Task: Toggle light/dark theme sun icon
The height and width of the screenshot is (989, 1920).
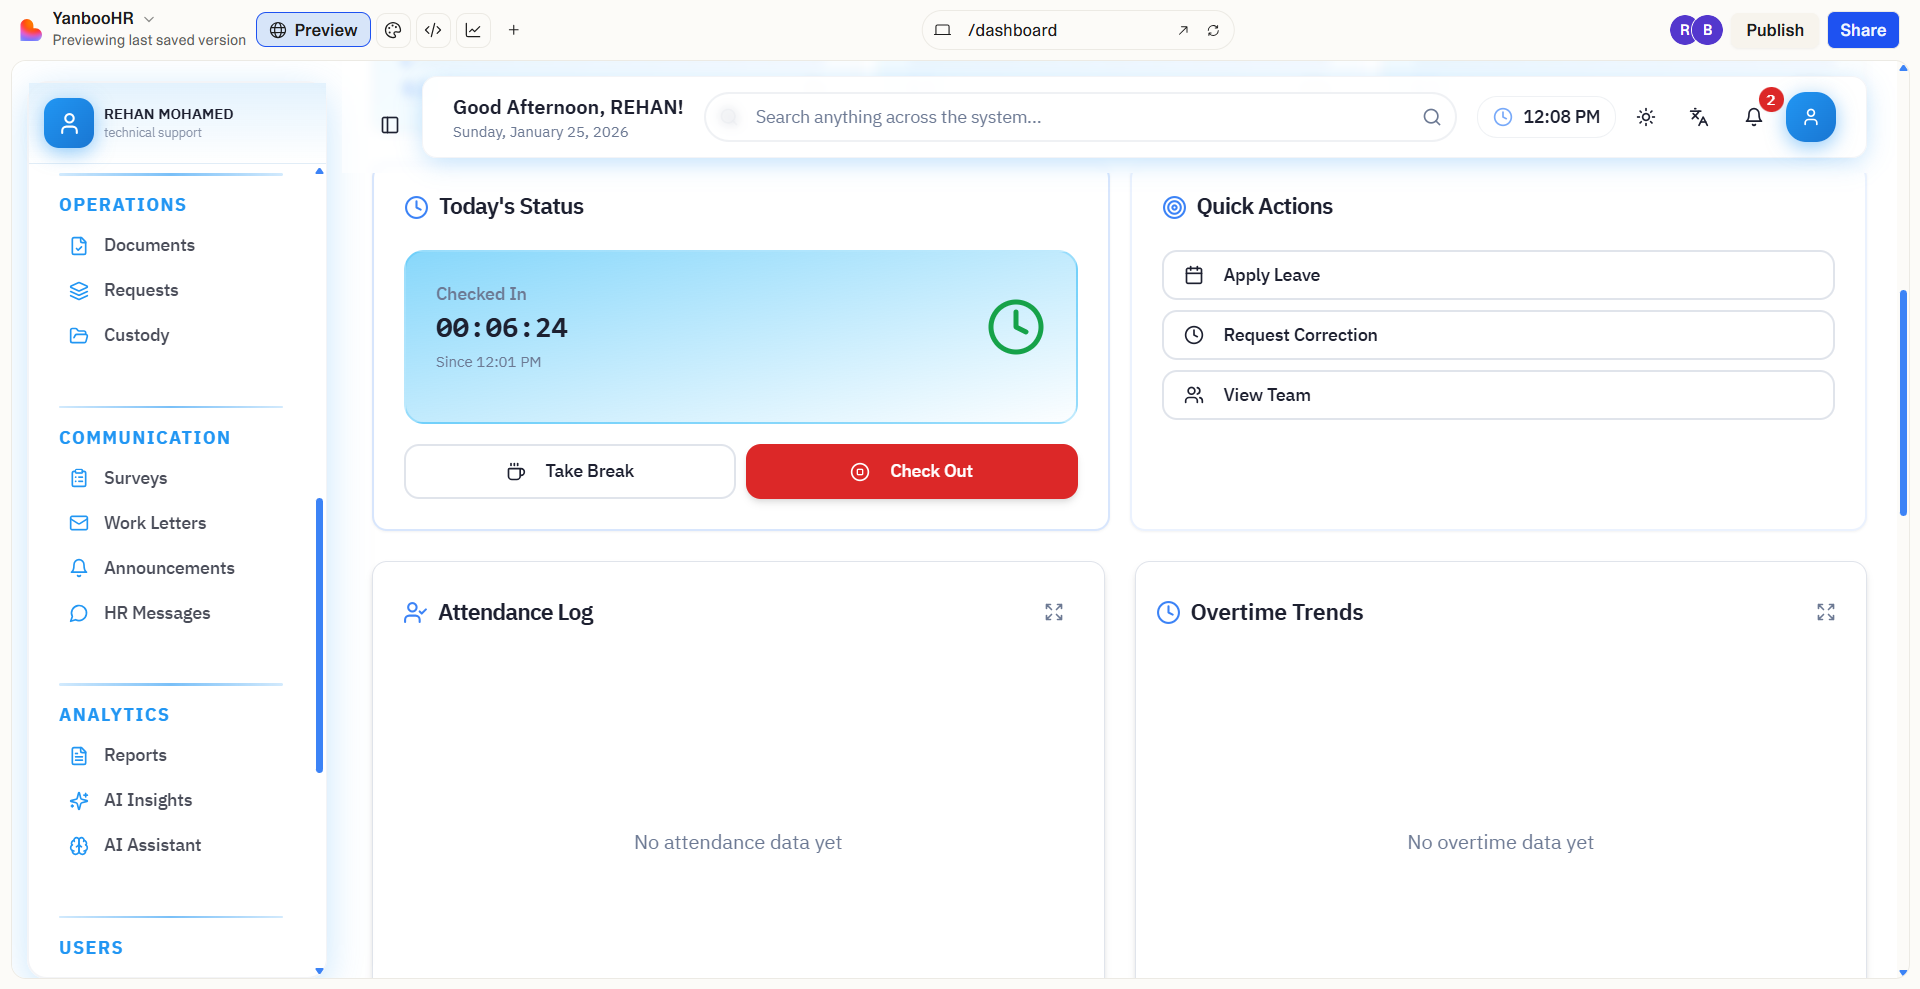Action: click(1646, 117)
